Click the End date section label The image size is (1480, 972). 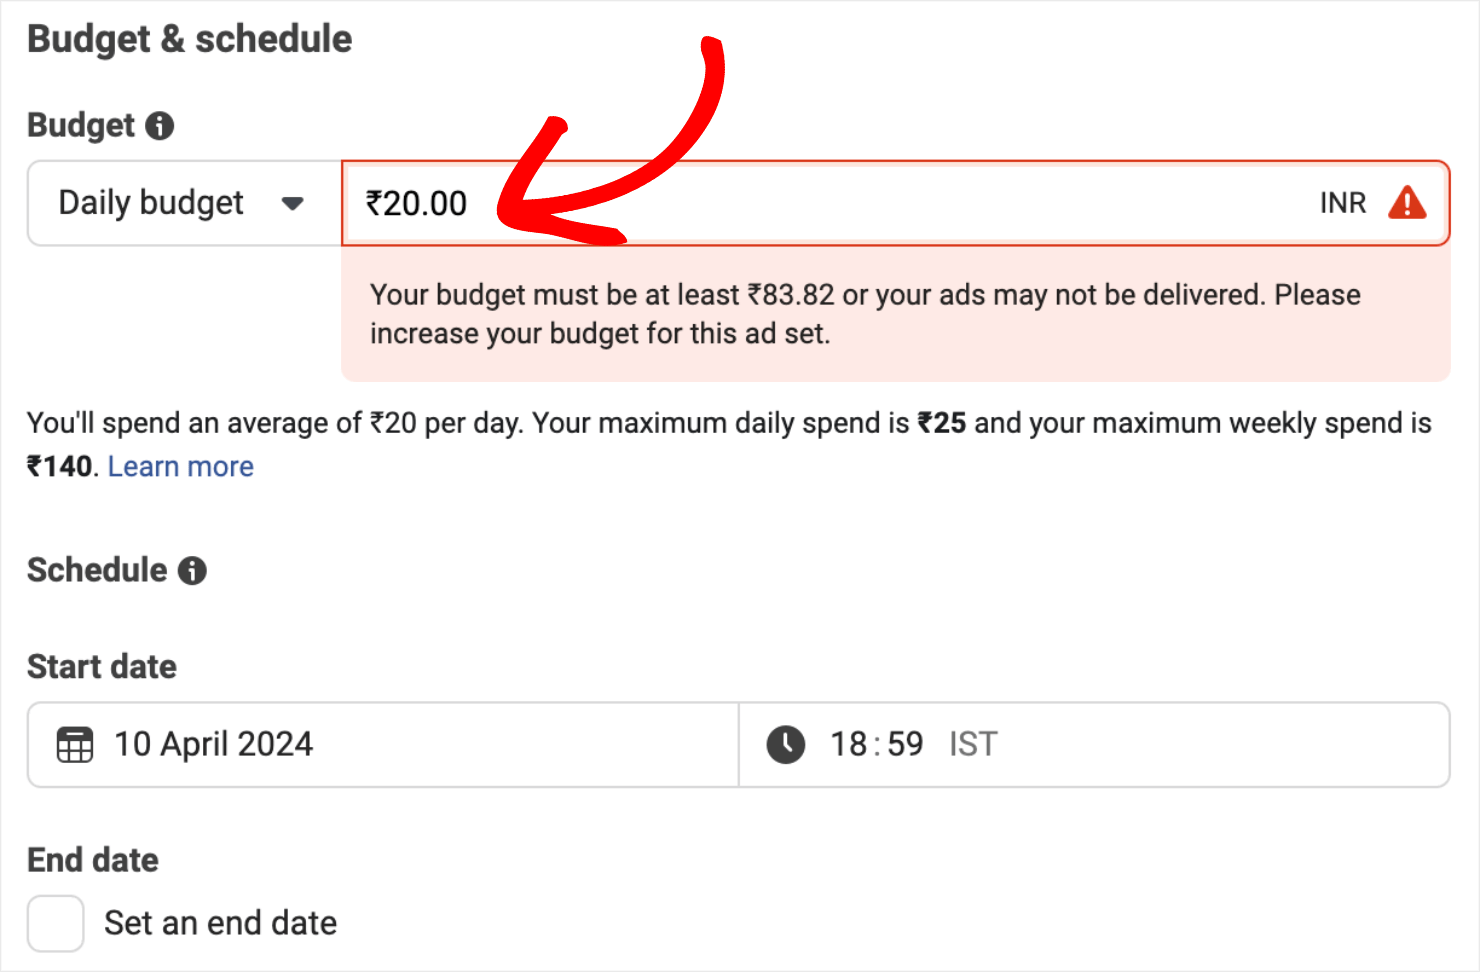tap(93, 860)
